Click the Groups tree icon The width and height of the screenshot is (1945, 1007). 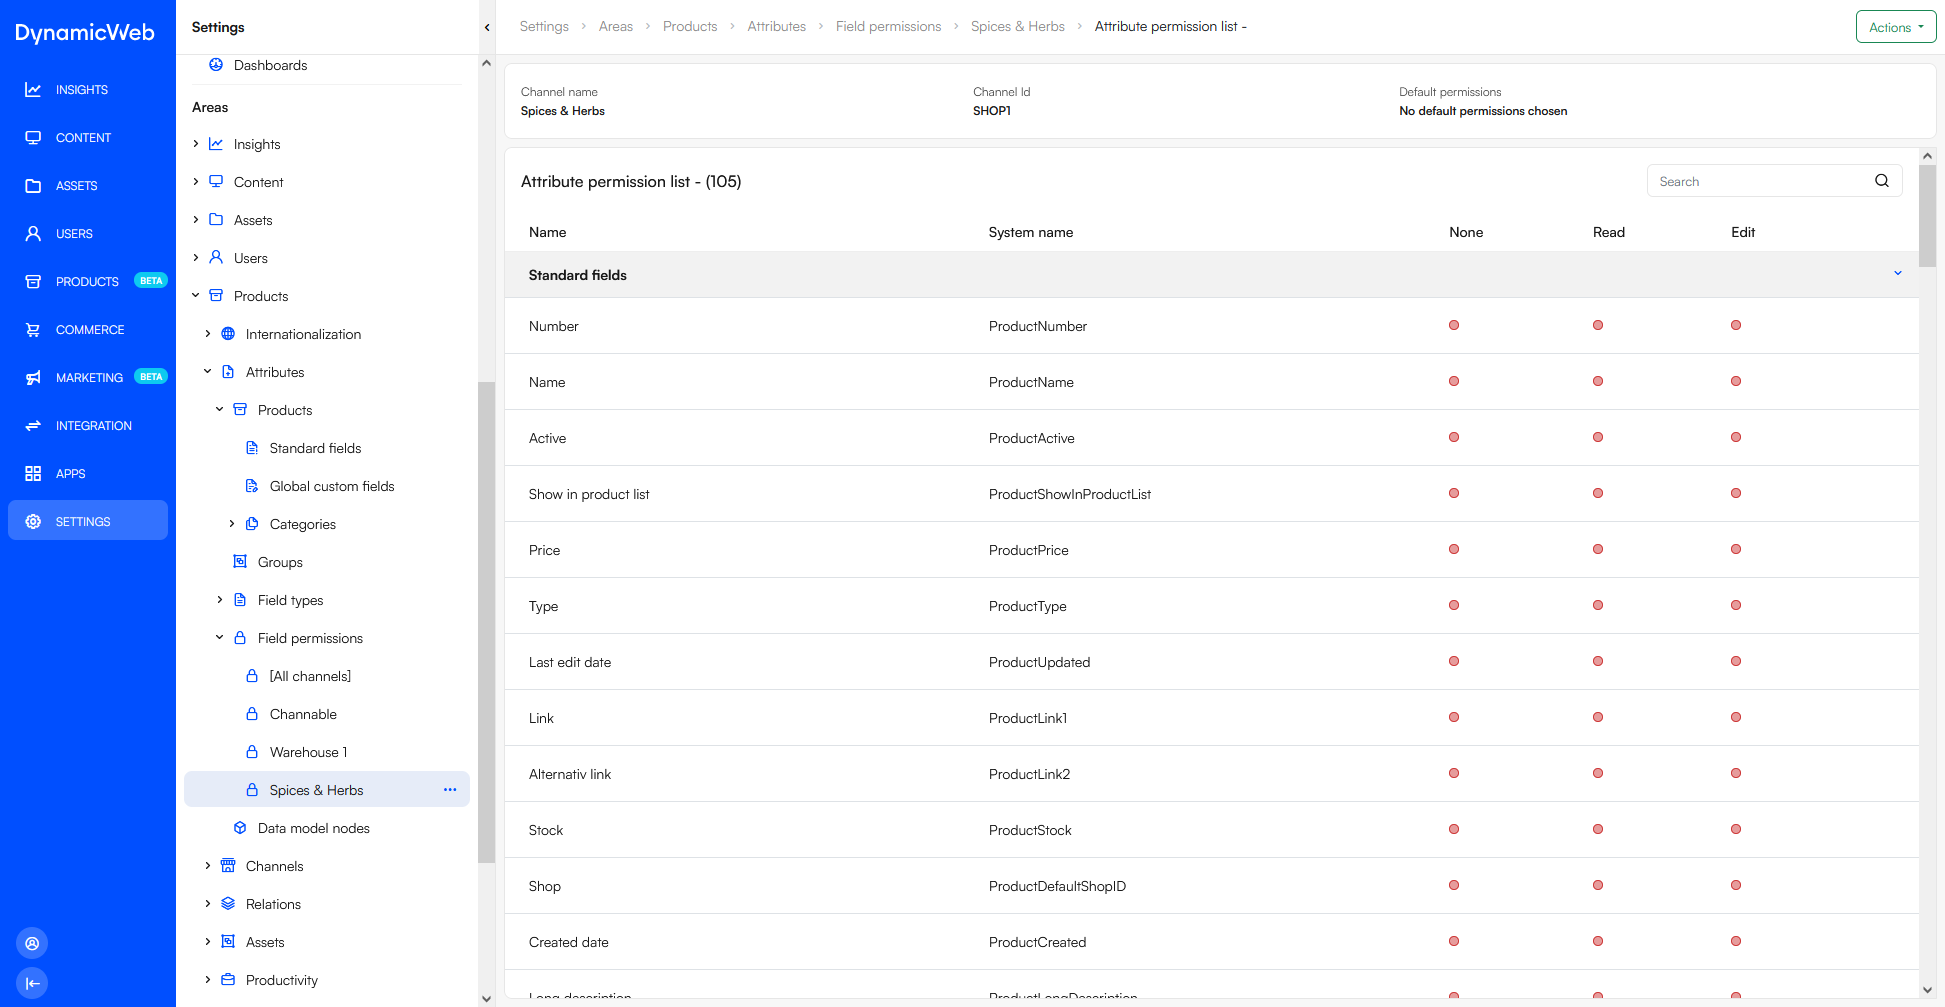[x=240, y=562]
